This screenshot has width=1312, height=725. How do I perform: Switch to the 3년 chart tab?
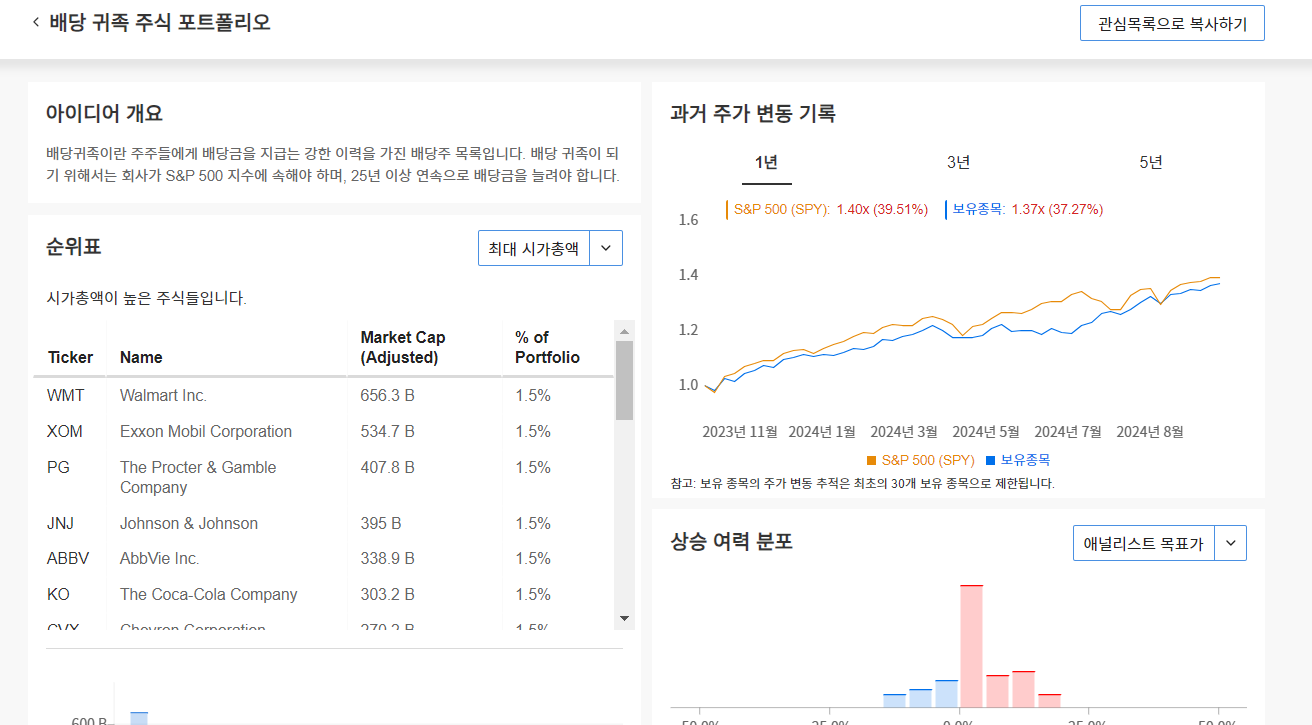pos(958,162)
